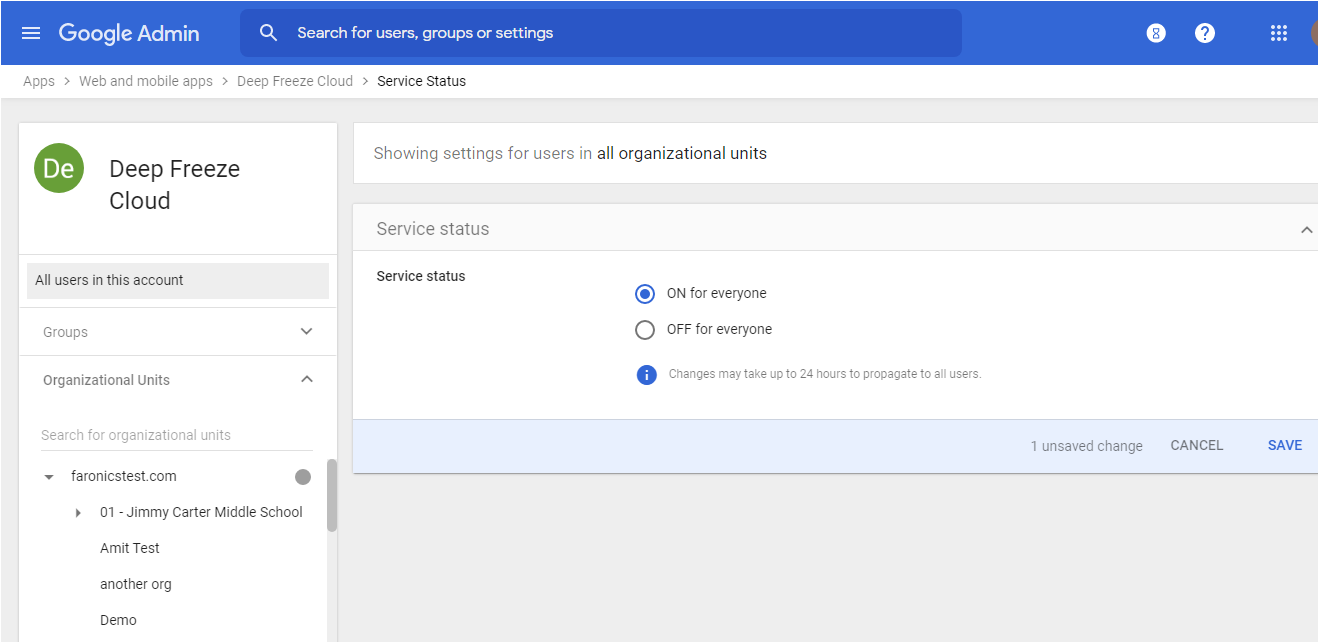
Task: Click 'all organizational units' text
Action: [682, 154]
